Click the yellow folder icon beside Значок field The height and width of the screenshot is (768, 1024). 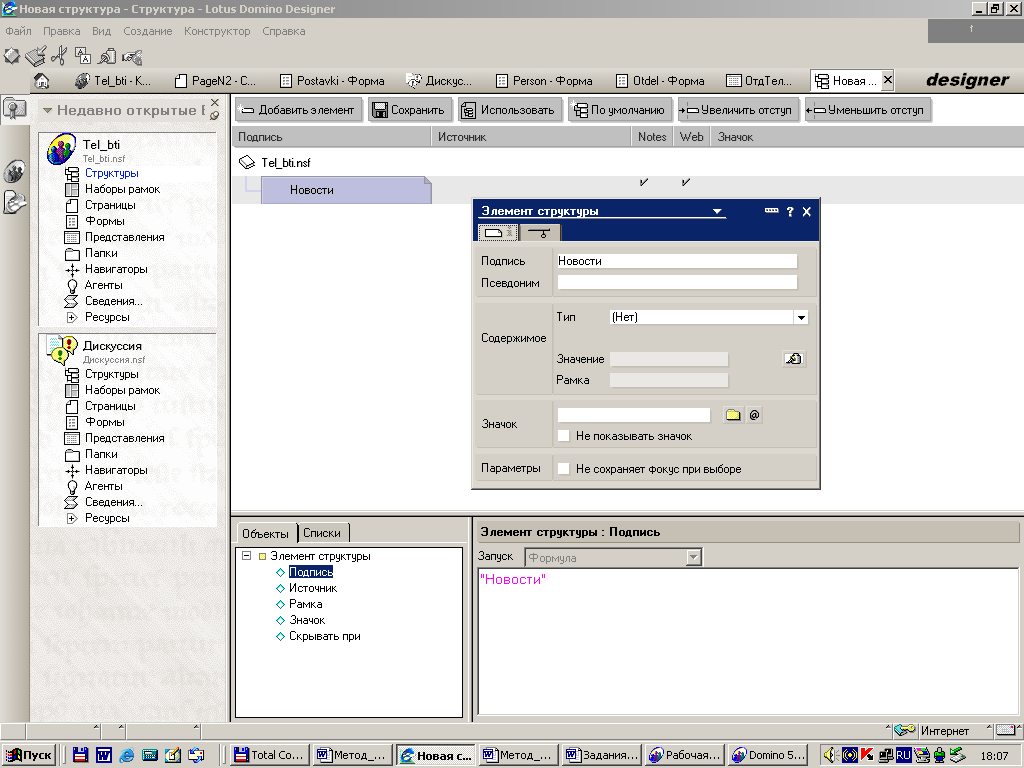pyautogui.click(x=733, y=415)
